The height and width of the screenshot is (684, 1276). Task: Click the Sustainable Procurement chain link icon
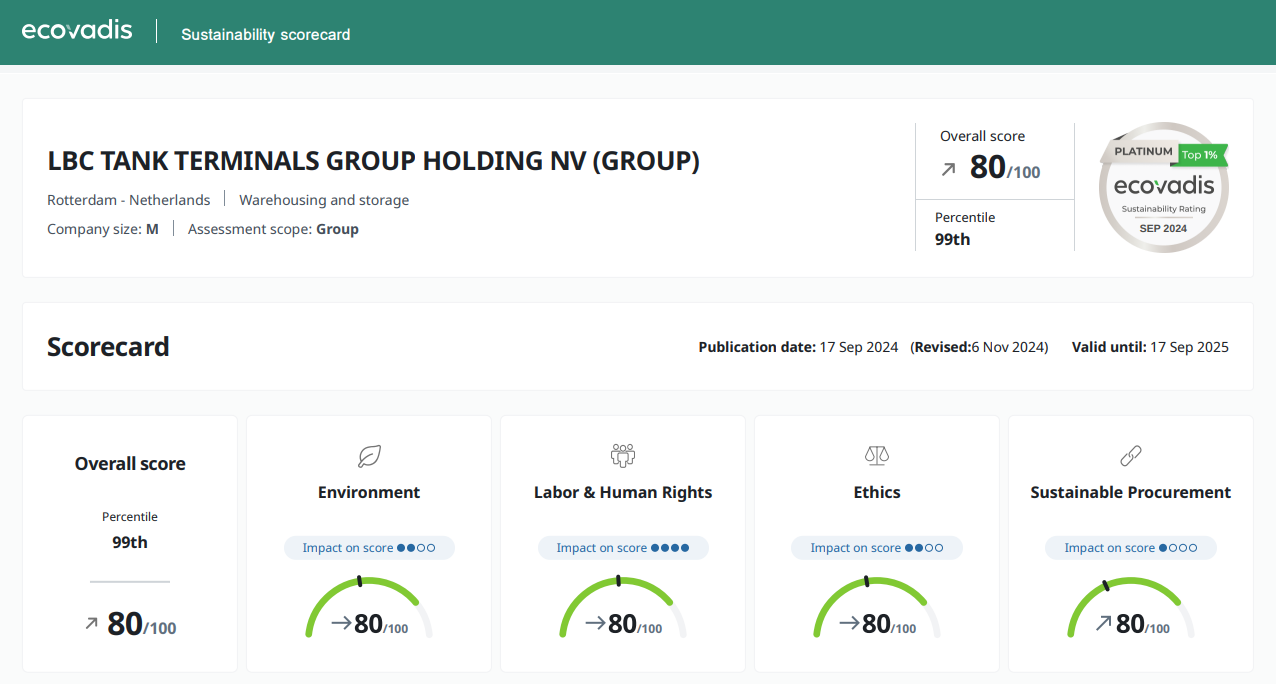click(x=1130, y=456)
